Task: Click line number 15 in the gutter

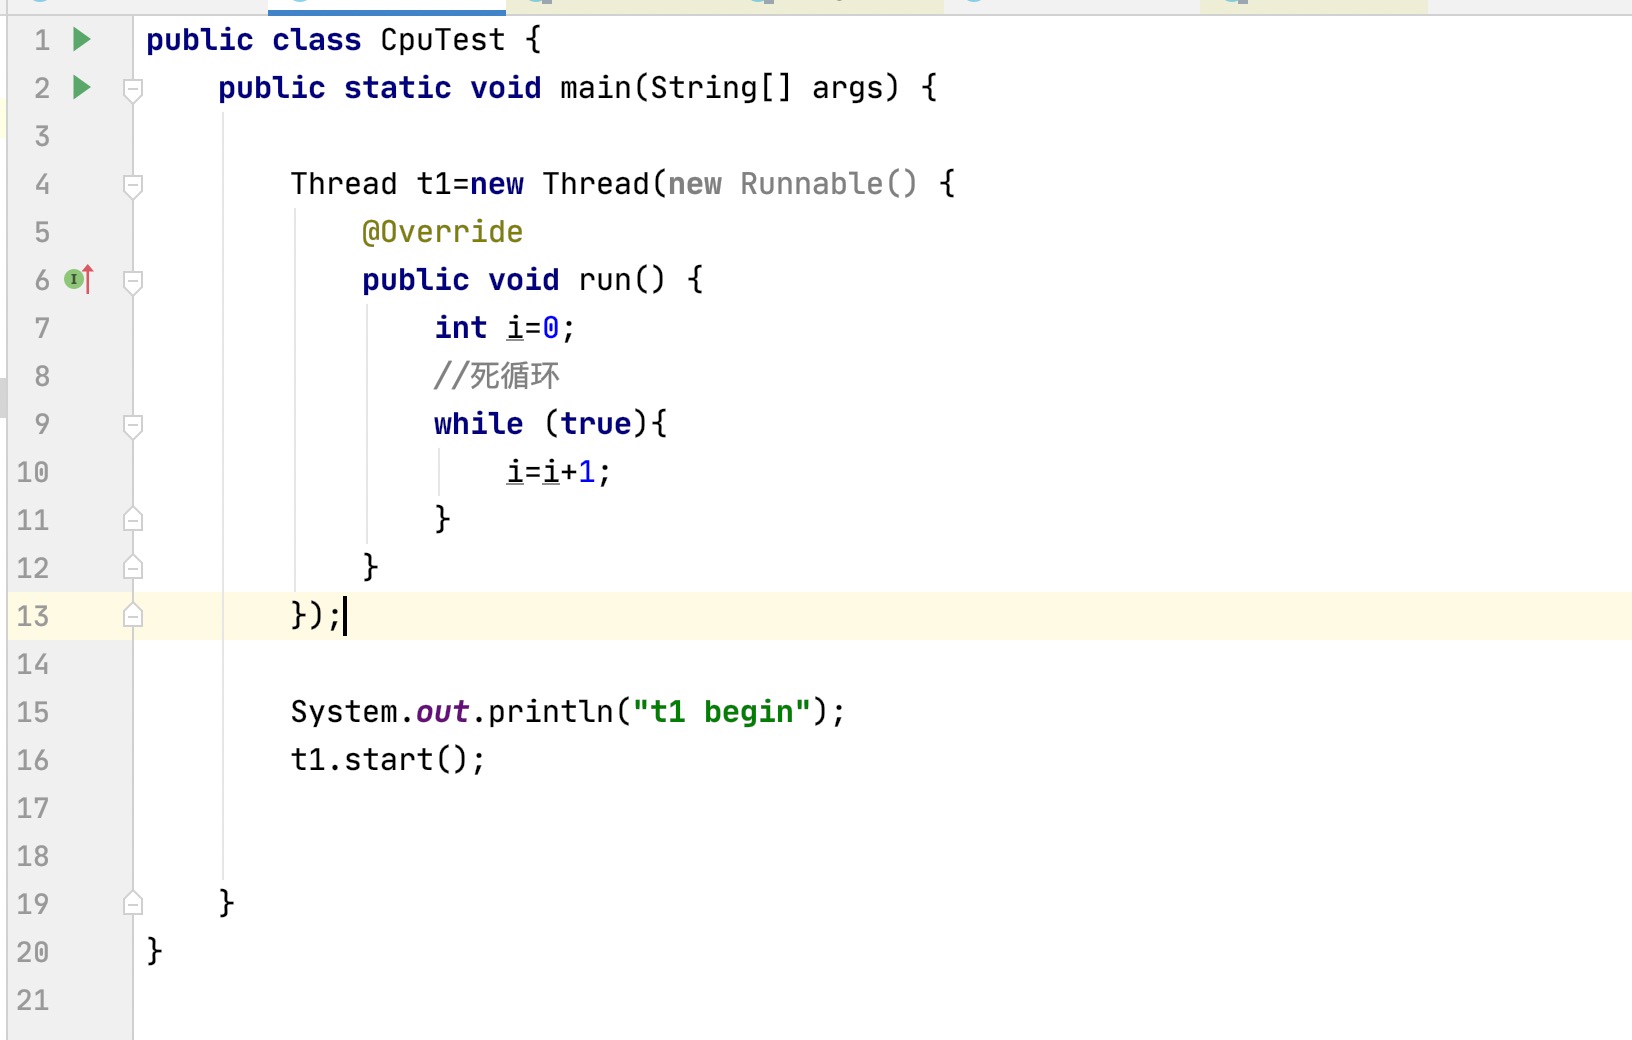Action: coord(33,712)
